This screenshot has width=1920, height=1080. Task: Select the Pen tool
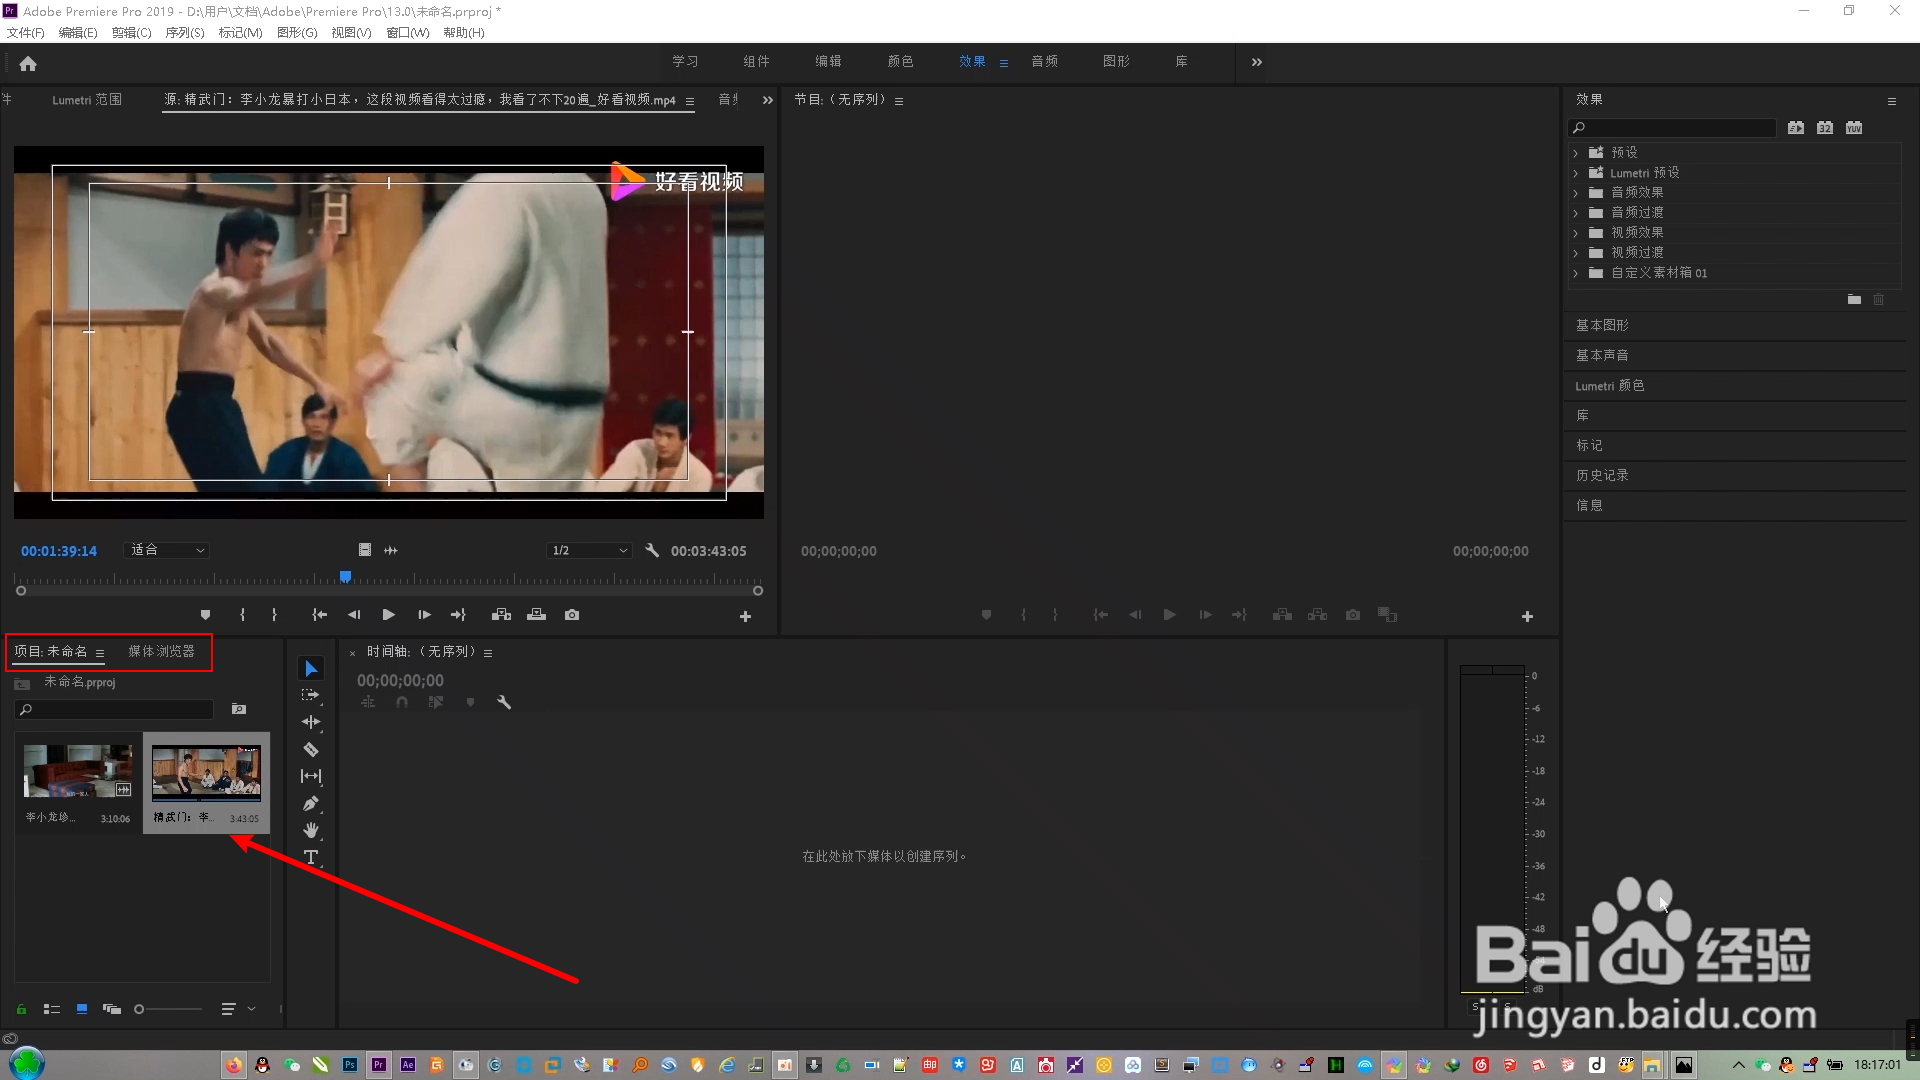point(311,803)
